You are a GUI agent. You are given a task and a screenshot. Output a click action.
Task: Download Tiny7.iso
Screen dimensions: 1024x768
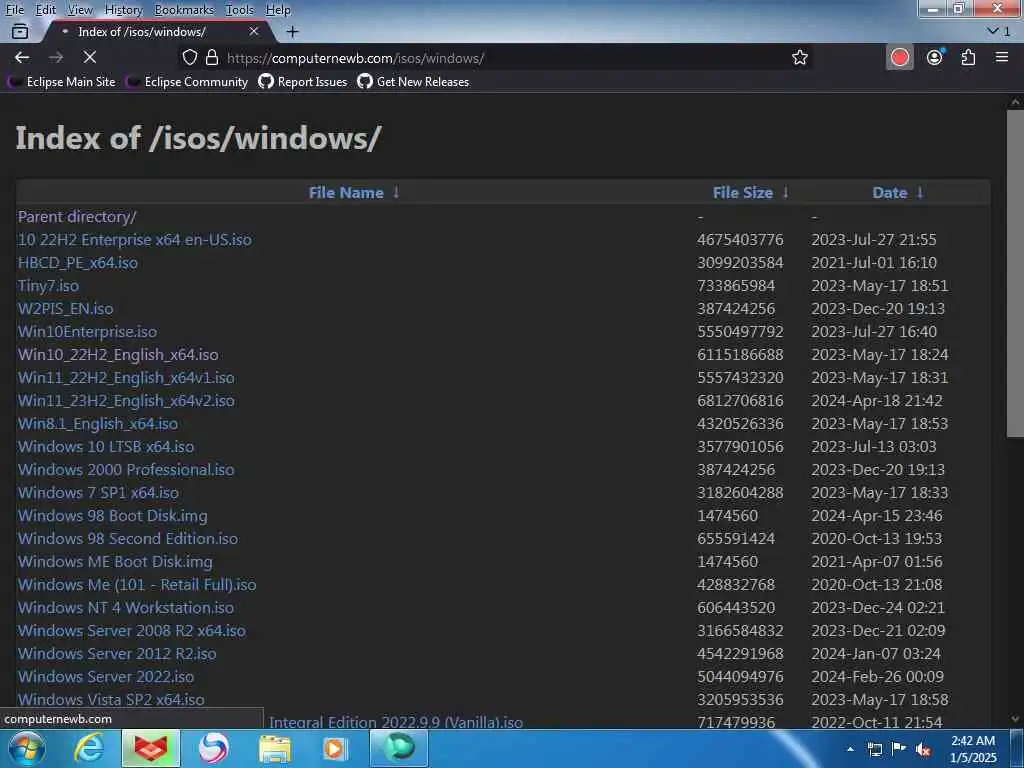[x=48, y=285]
